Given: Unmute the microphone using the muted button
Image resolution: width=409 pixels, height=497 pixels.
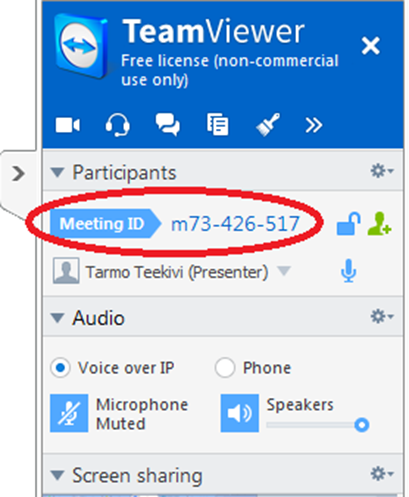Looking at the screenshot, I should [69, 413].
